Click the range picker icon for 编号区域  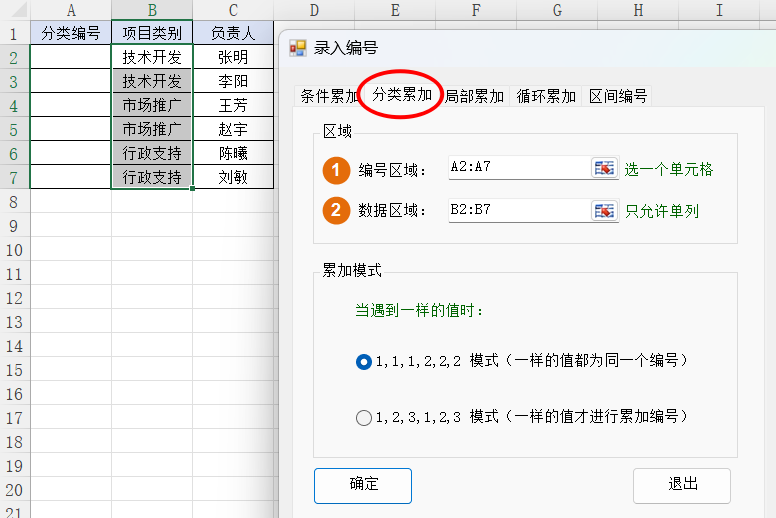[x=604, y=168]
